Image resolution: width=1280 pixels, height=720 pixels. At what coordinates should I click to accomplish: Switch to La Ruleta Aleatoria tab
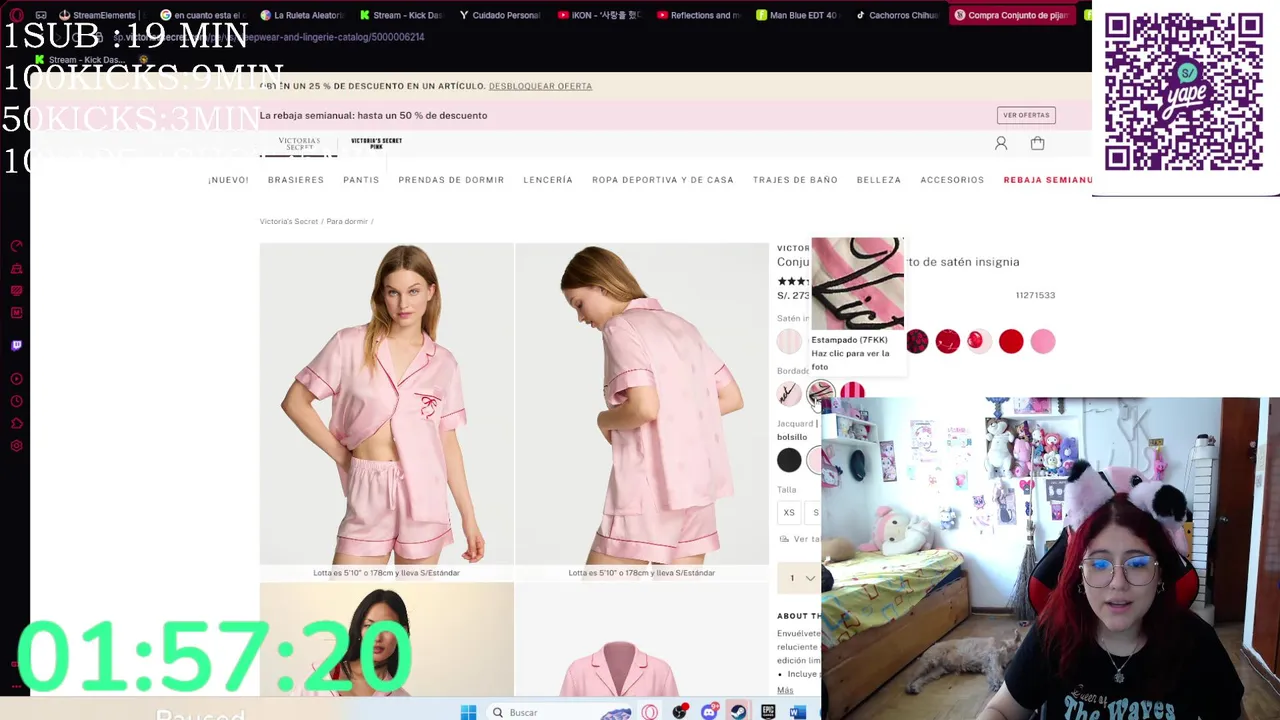click(x=302, y=15)
